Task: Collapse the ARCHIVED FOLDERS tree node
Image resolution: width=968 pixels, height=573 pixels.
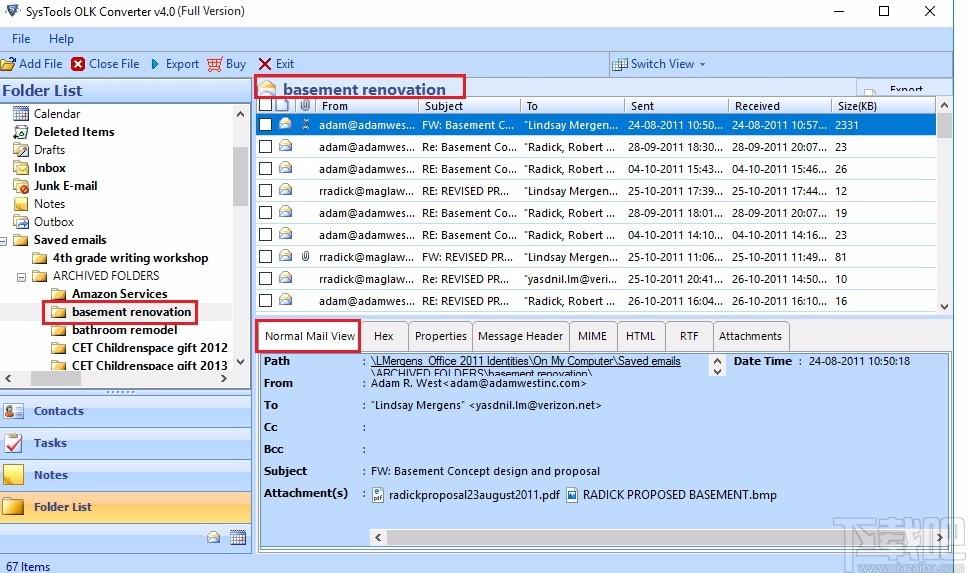Action: click(22, 277)
